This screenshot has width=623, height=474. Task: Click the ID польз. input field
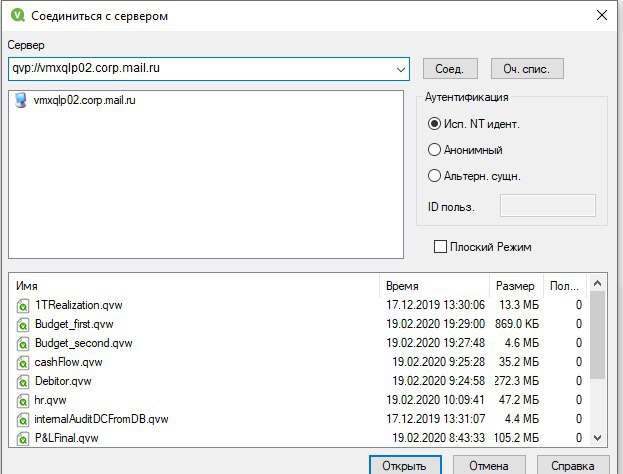(x=548, y=205)
